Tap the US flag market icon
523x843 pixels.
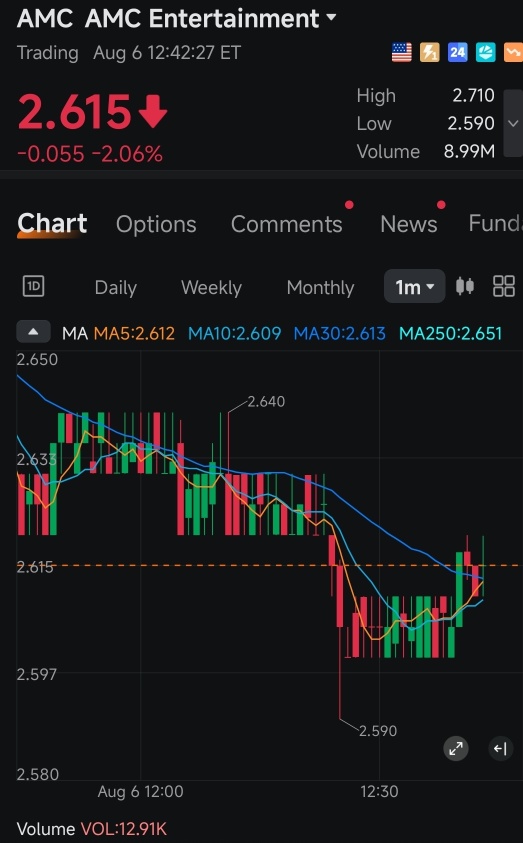coord(402,52)
